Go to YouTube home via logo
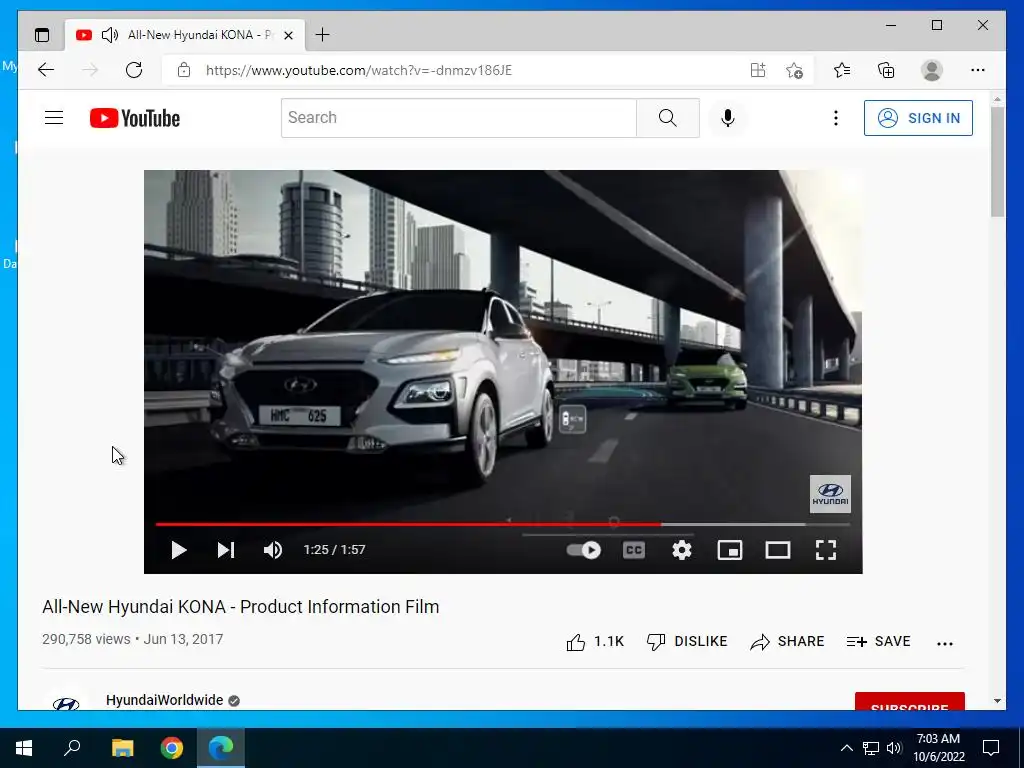The height and width of the screenshot is (768, 1024). click(x=135, y=118)
